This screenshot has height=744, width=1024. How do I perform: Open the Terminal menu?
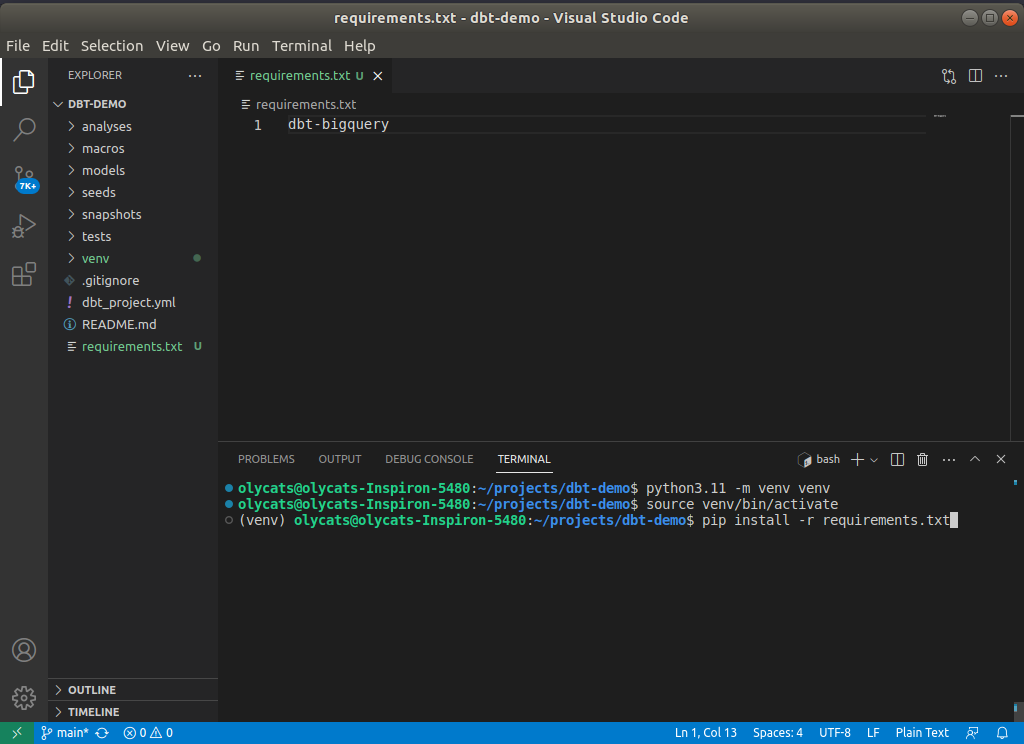click(x=302, y=46)
